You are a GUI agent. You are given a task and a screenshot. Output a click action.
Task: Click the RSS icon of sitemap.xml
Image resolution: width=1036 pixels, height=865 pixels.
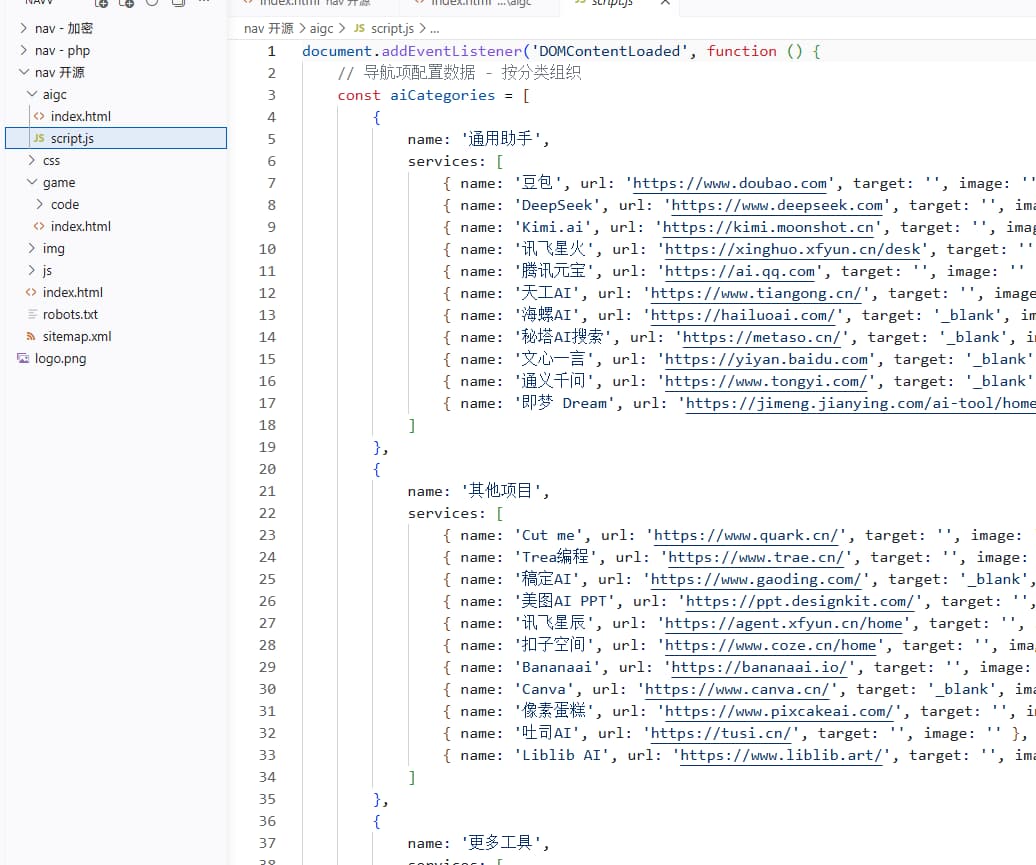click(x=30, y=336)
